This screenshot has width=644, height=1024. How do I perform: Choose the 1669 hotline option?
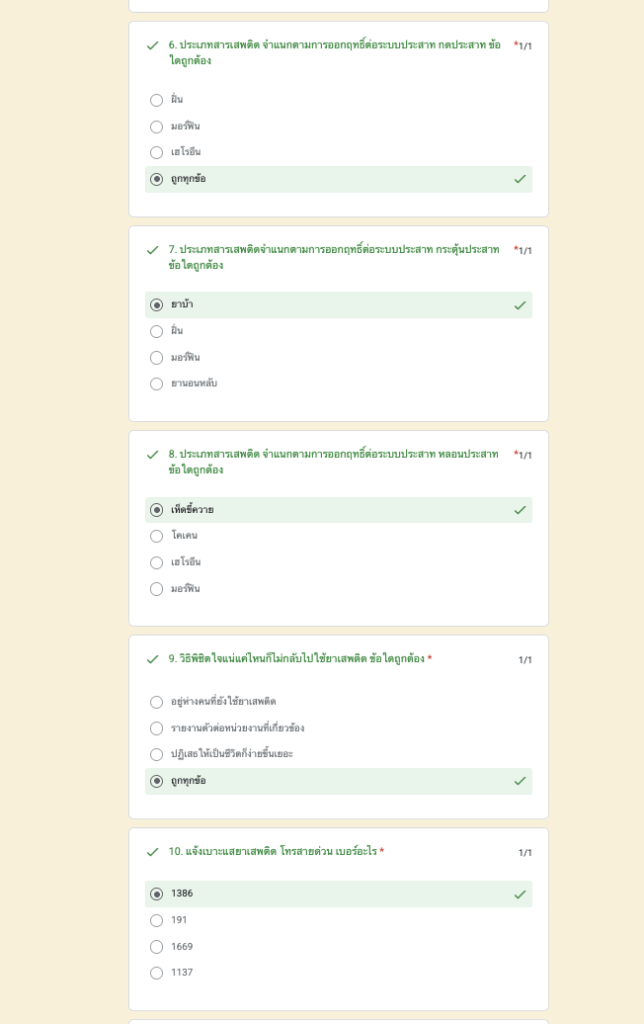156,947
